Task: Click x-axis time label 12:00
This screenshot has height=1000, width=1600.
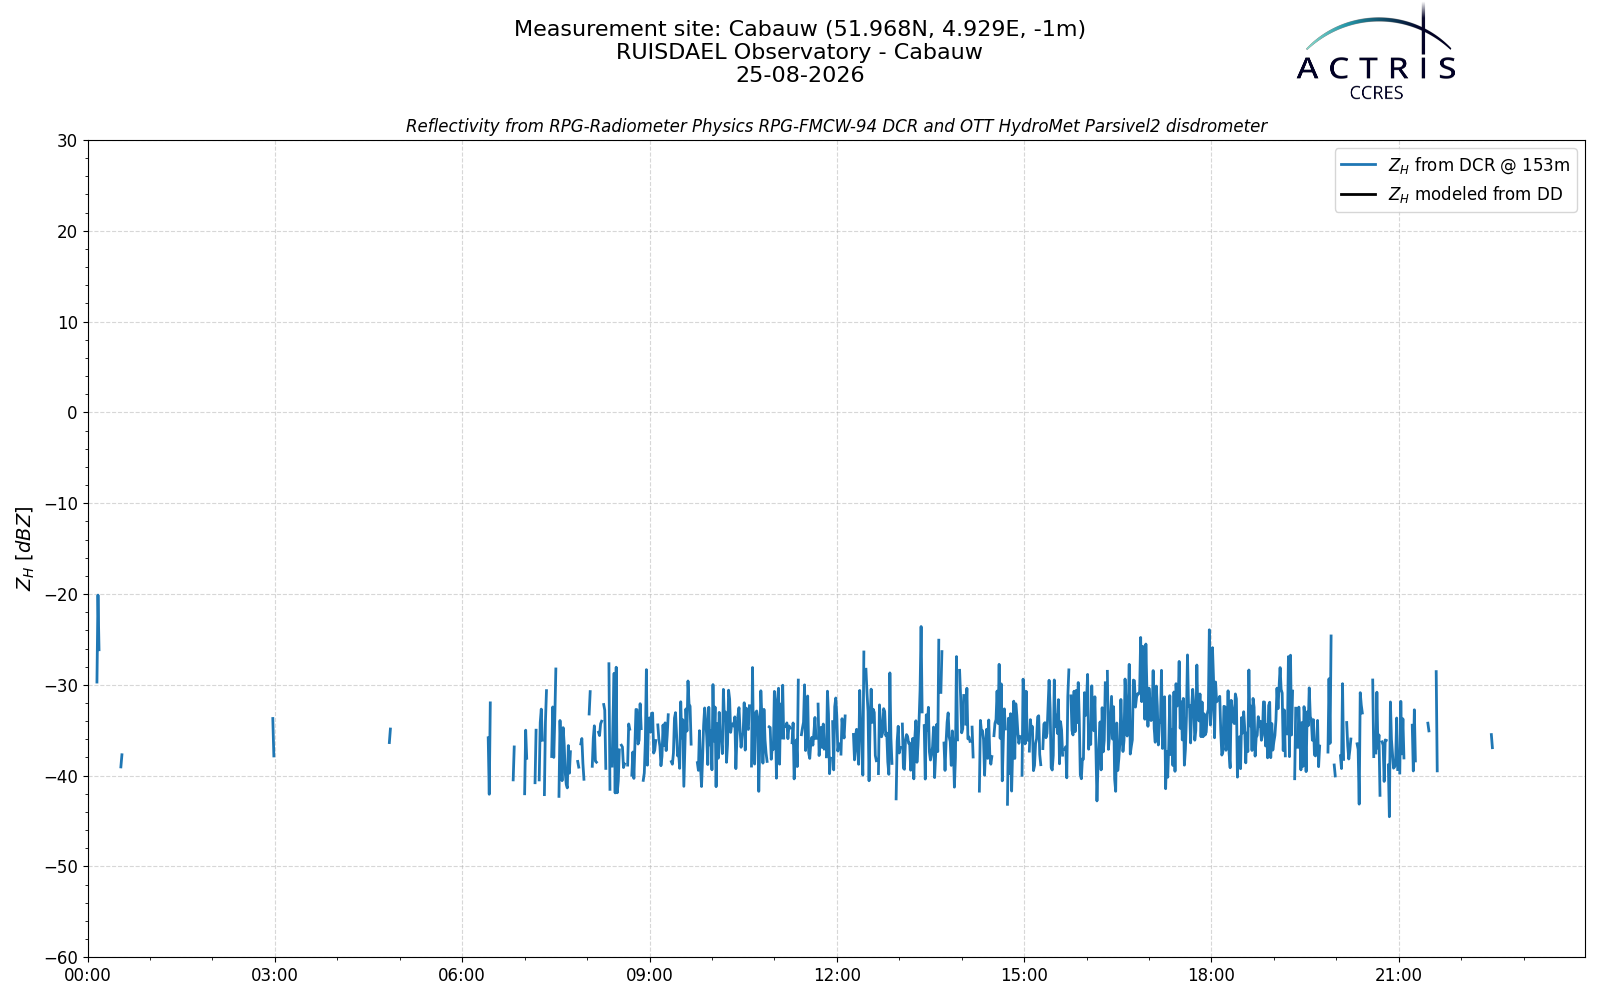Action: click(837, 975)
